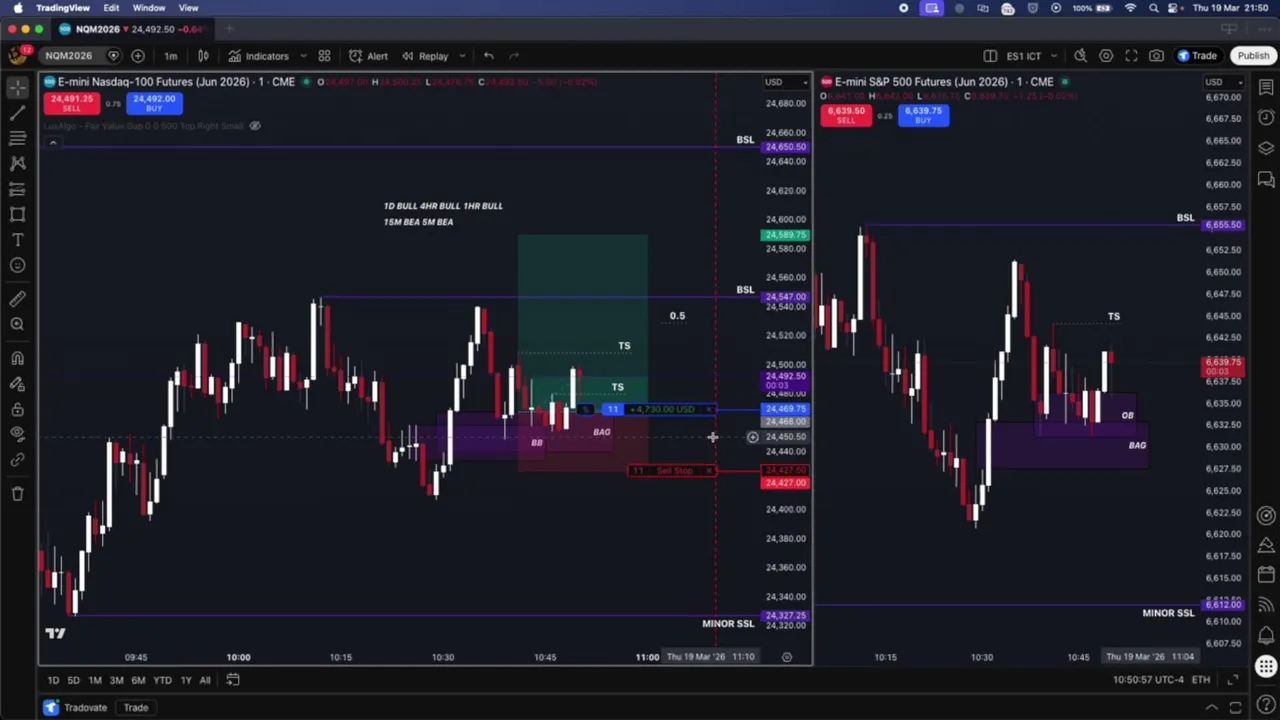The height and width of the screenshot is (720, 1280).
Task: Undo the last chart action
Action: pyautogui.click(x=488, y=56)
